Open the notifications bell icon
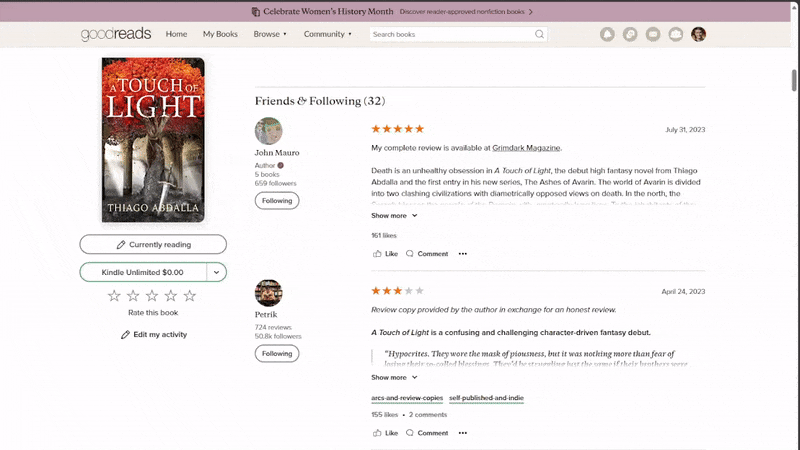This screenshot has height=450, width=800. pyautogui.click(x=607, y=34)
